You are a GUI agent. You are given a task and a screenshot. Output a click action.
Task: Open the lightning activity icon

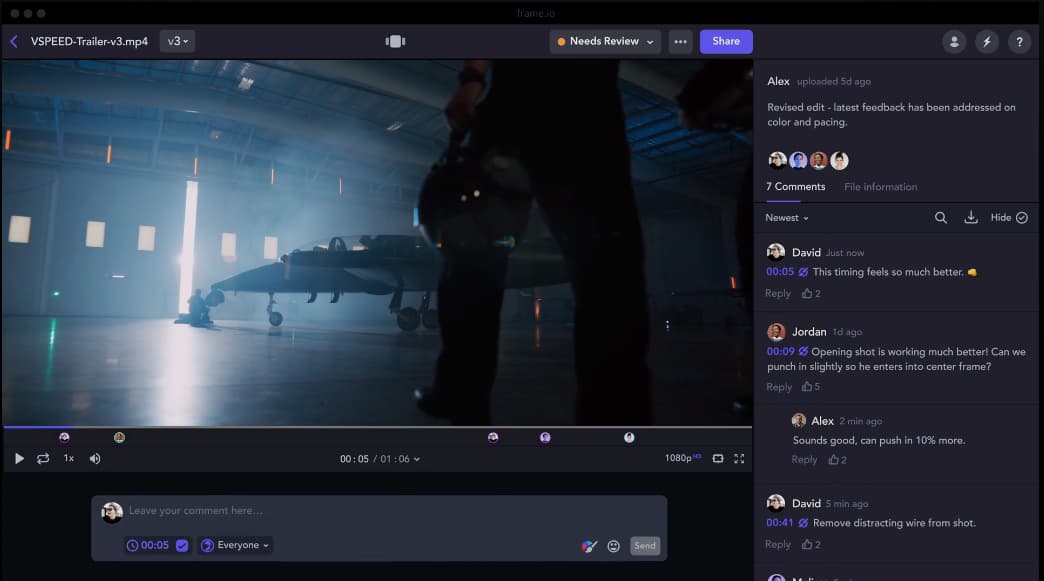(x=987, y=41)
